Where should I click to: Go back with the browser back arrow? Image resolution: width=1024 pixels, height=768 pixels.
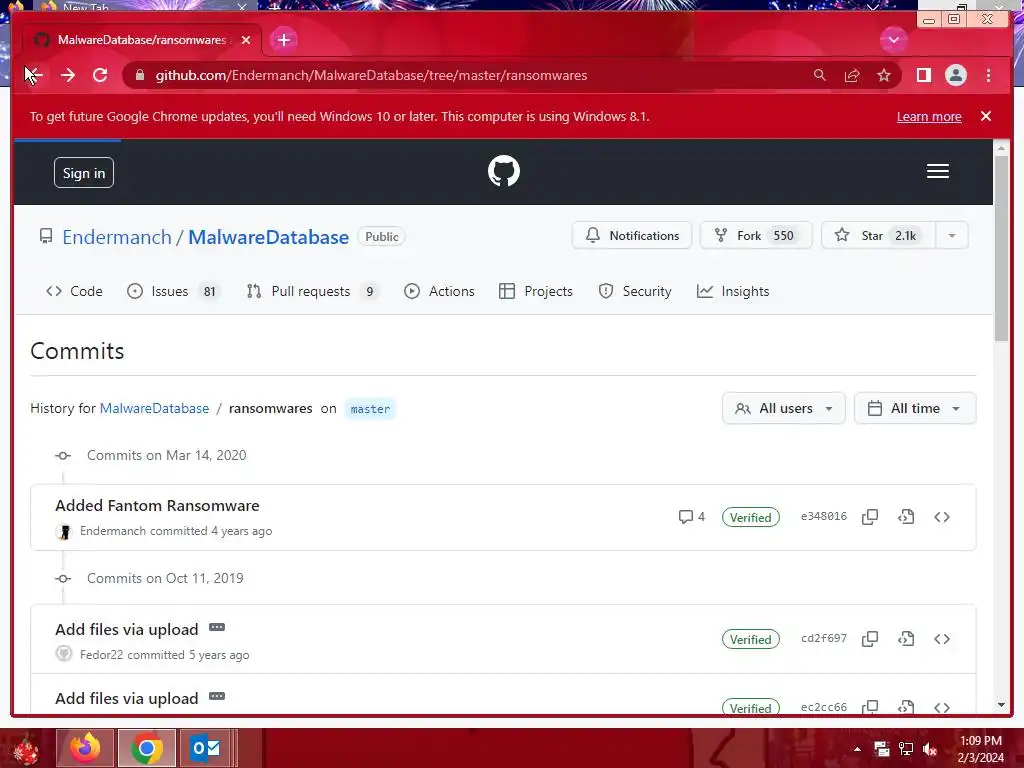[34, 75]
